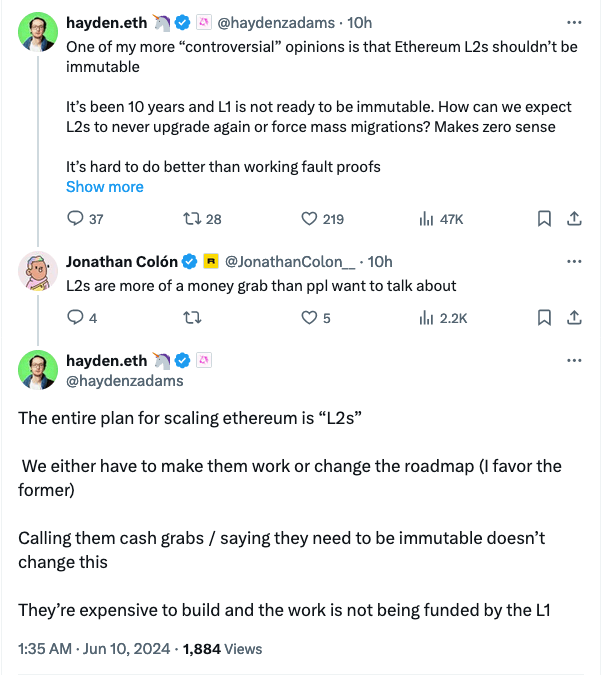Reply to hayden.eth's first tweet
This screenshot has height=675, width=601.
[x=75, y=219]
